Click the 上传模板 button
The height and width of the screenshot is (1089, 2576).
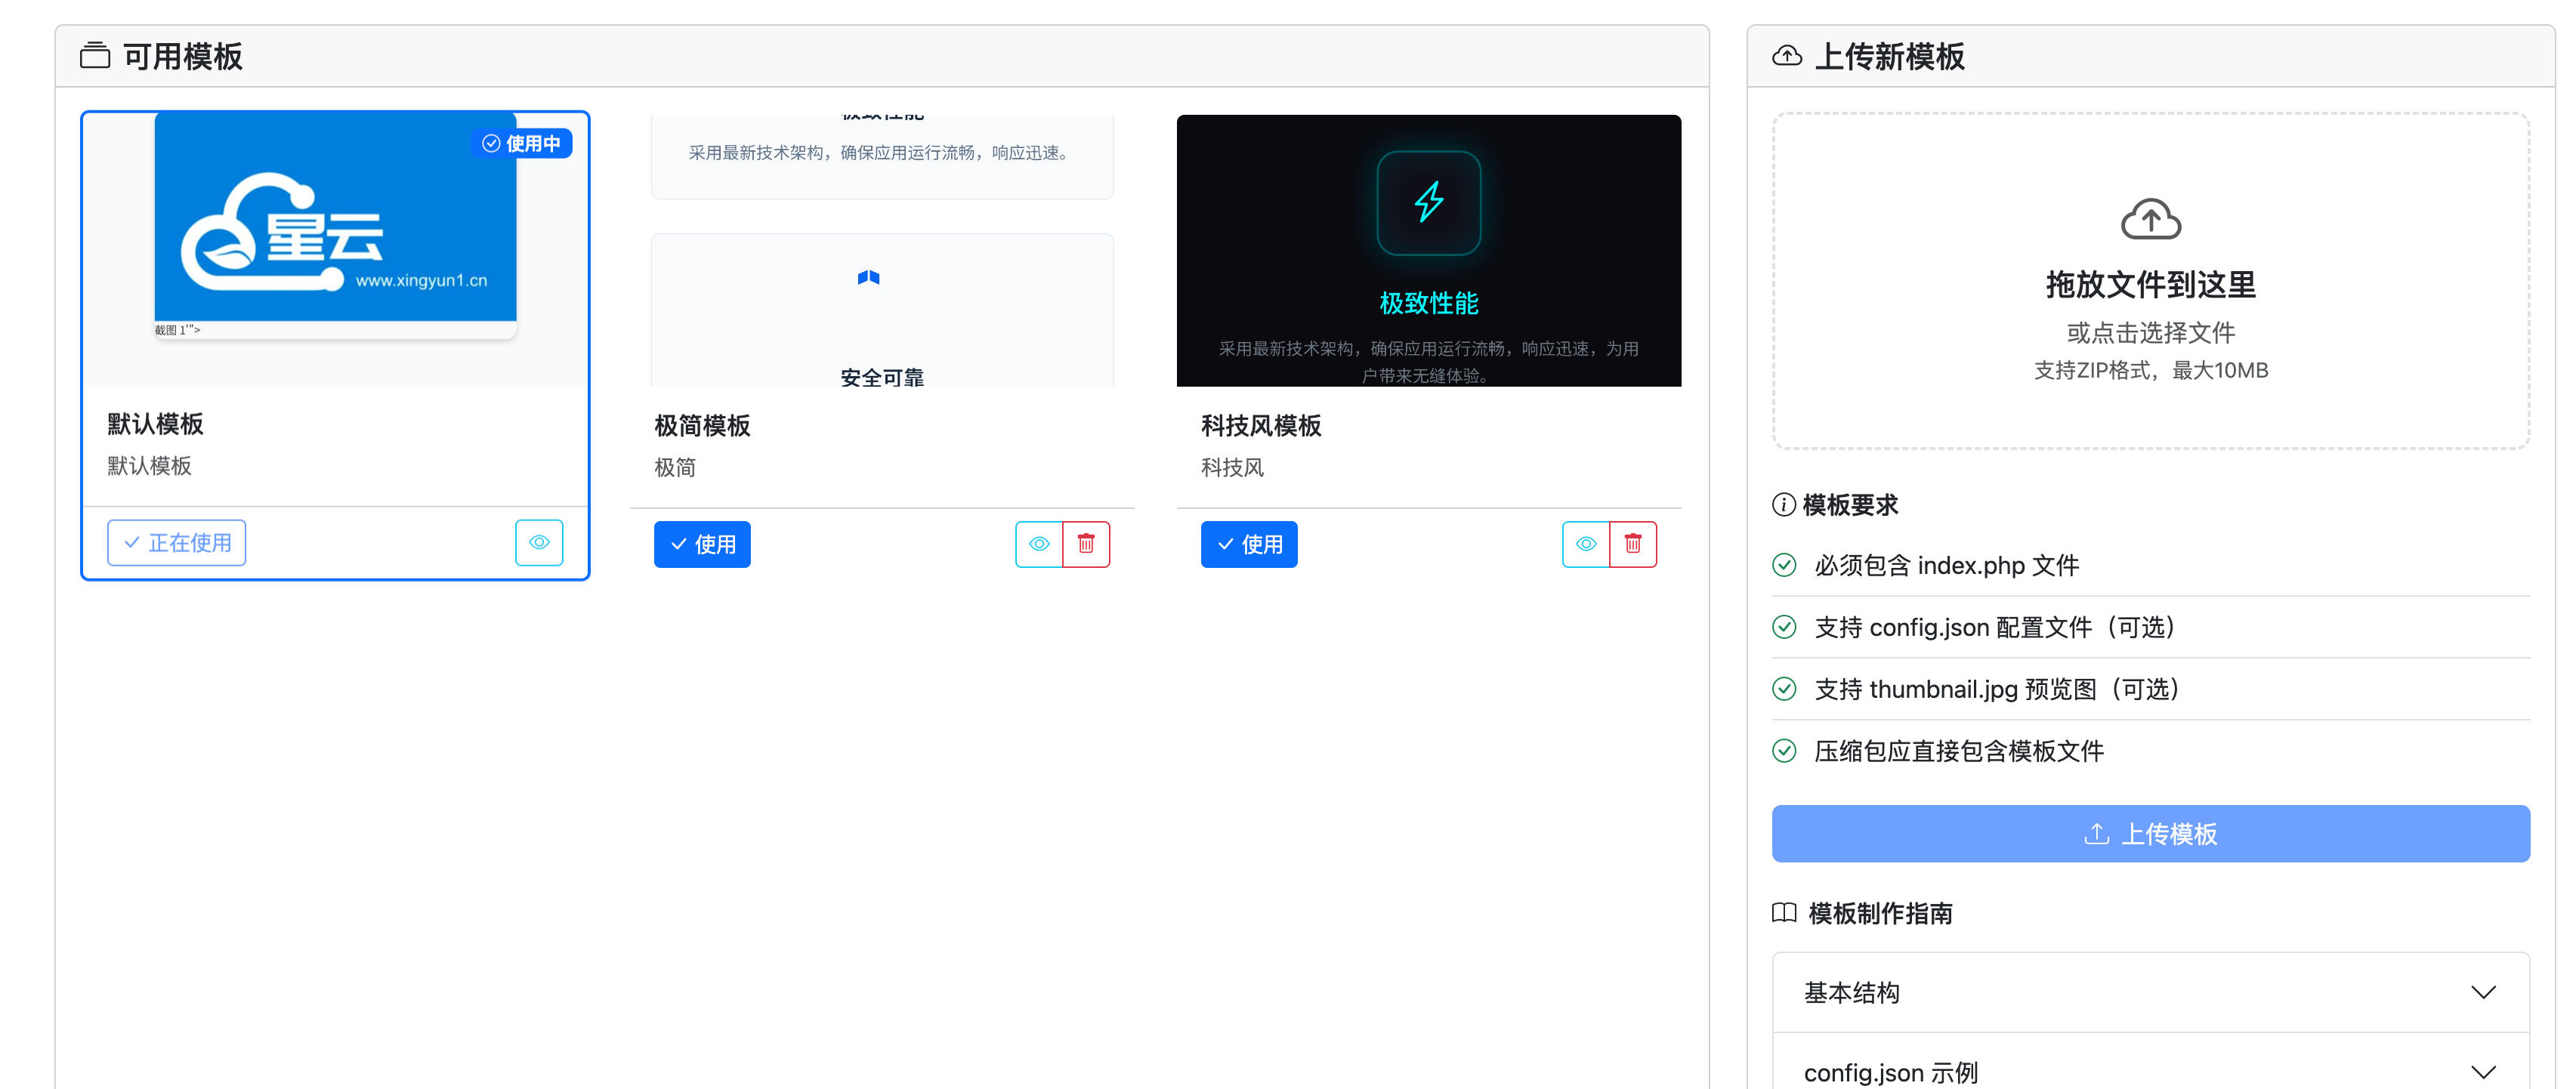[x=2151, y=833]
